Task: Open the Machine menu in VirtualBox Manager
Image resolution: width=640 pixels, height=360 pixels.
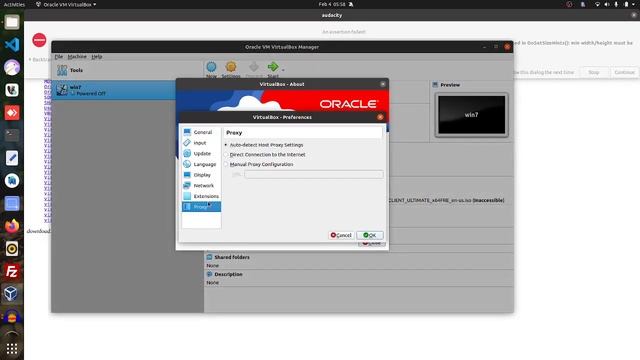Action: point(77,56)
